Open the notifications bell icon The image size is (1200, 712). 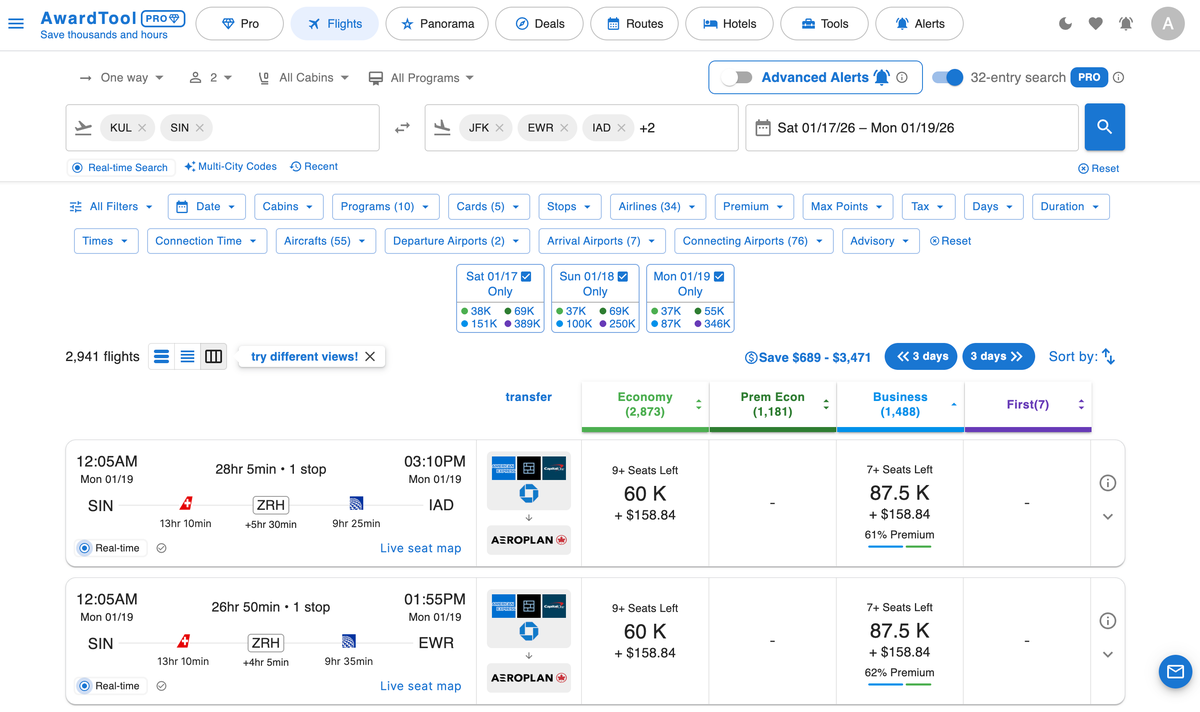(1127, 23)
